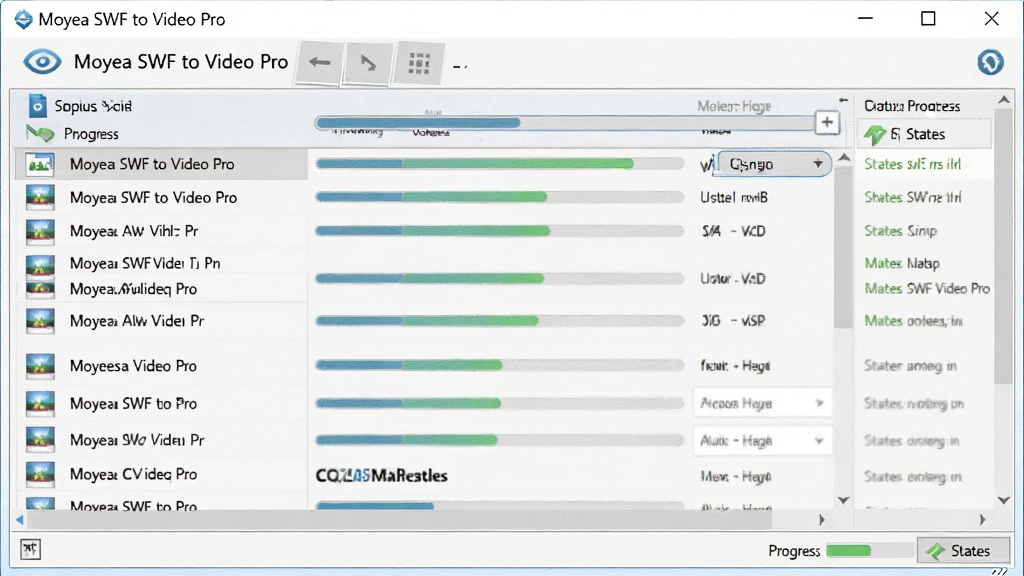This screenshot has height=576, width=1024.
Task: Select the Moyeesa Video Pro row text
Action: tap(133, 366)
